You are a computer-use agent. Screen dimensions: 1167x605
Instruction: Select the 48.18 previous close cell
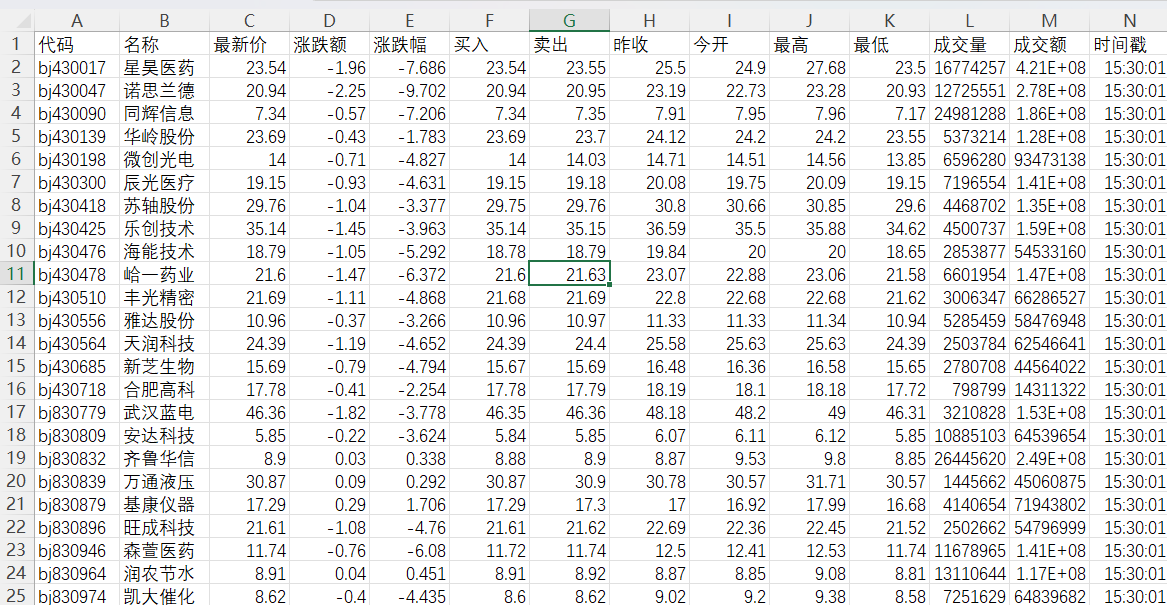click(x=650, y=412)
